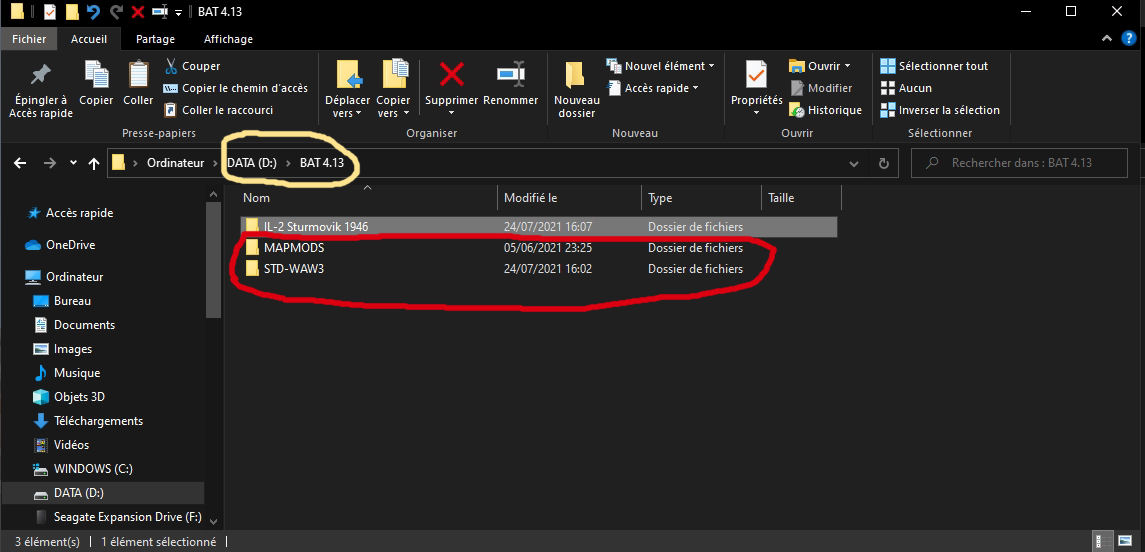Collapse the ribbon with the chevron
This screenshot has width=1145, height=552.
(x=1108, y=39)
